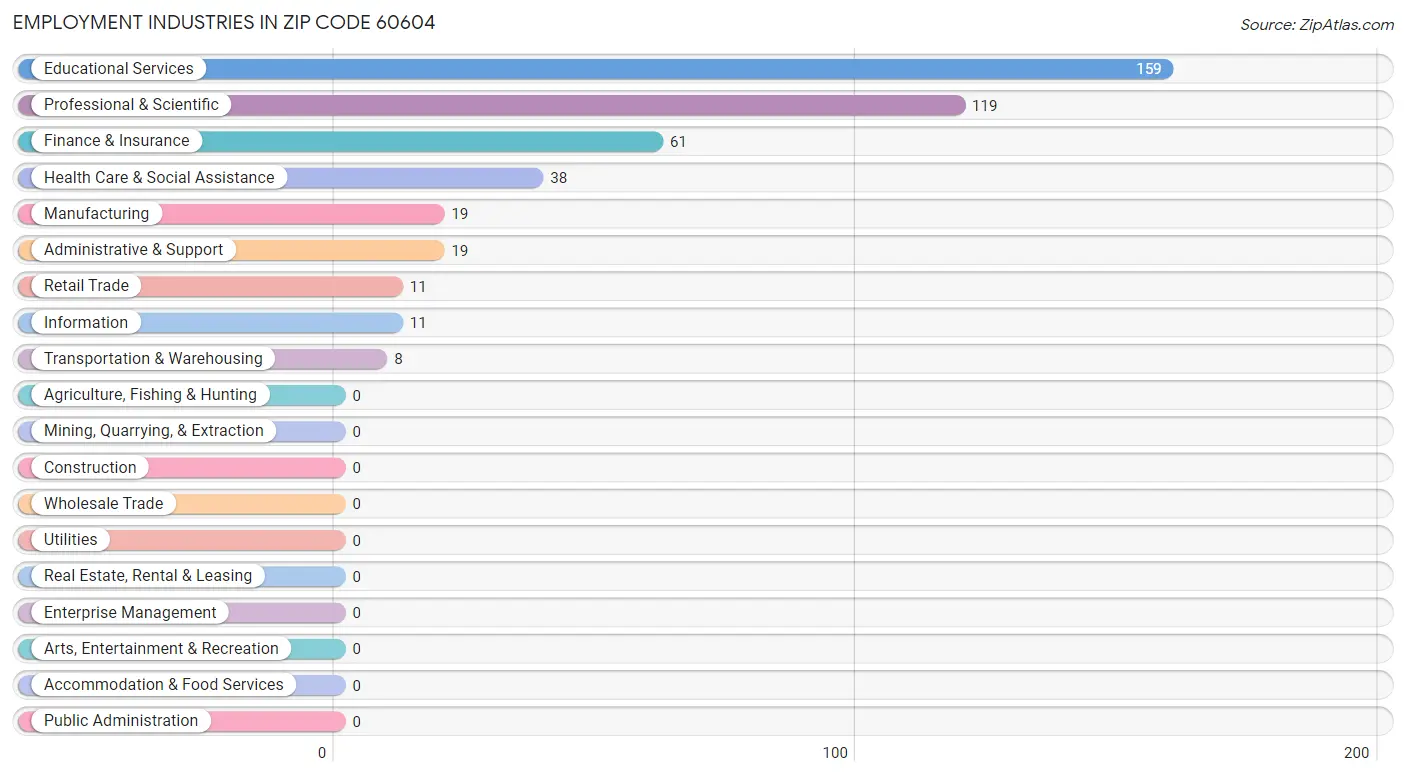Click the Public Administration label
The image size is (1406, 776).
coord(121,721)
